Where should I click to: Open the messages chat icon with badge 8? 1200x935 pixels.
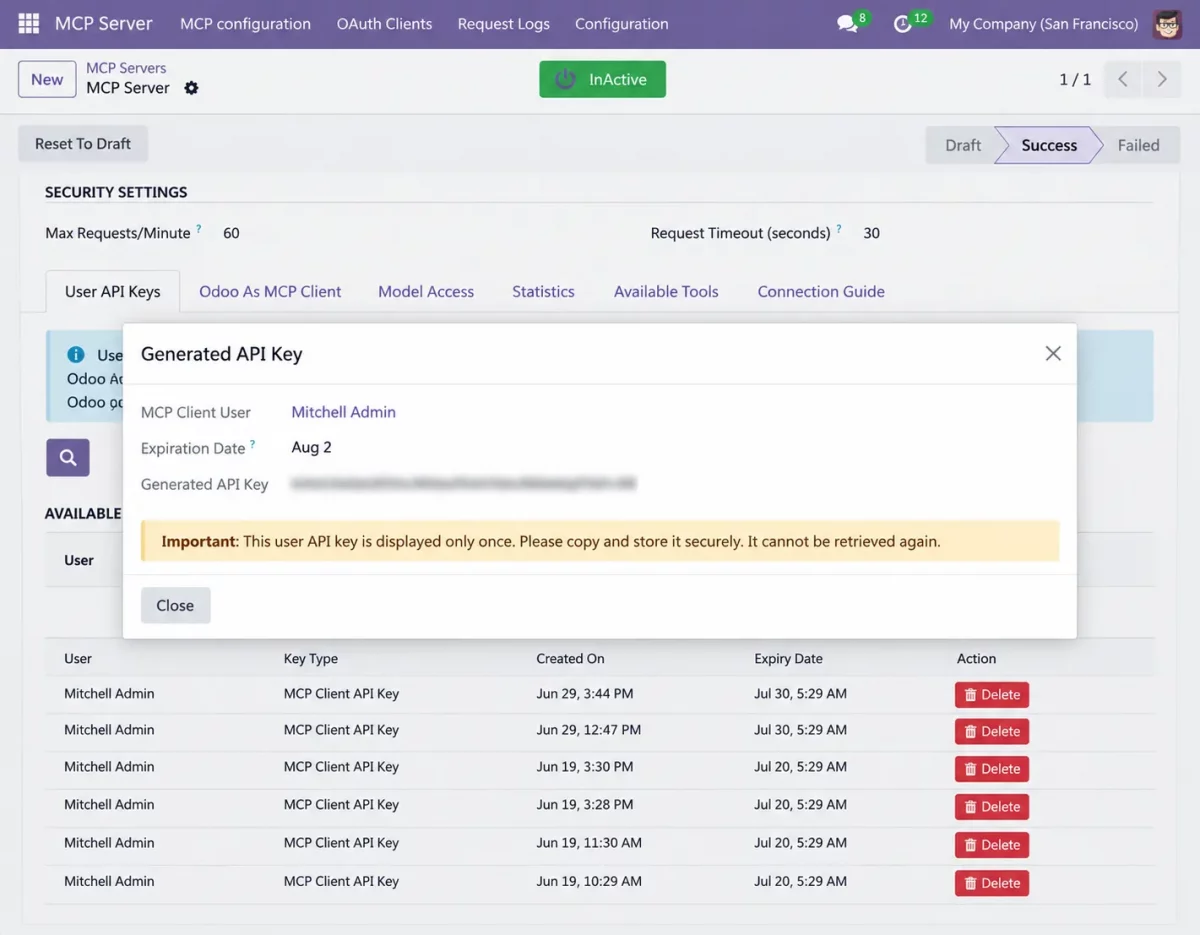coord(847,24)
